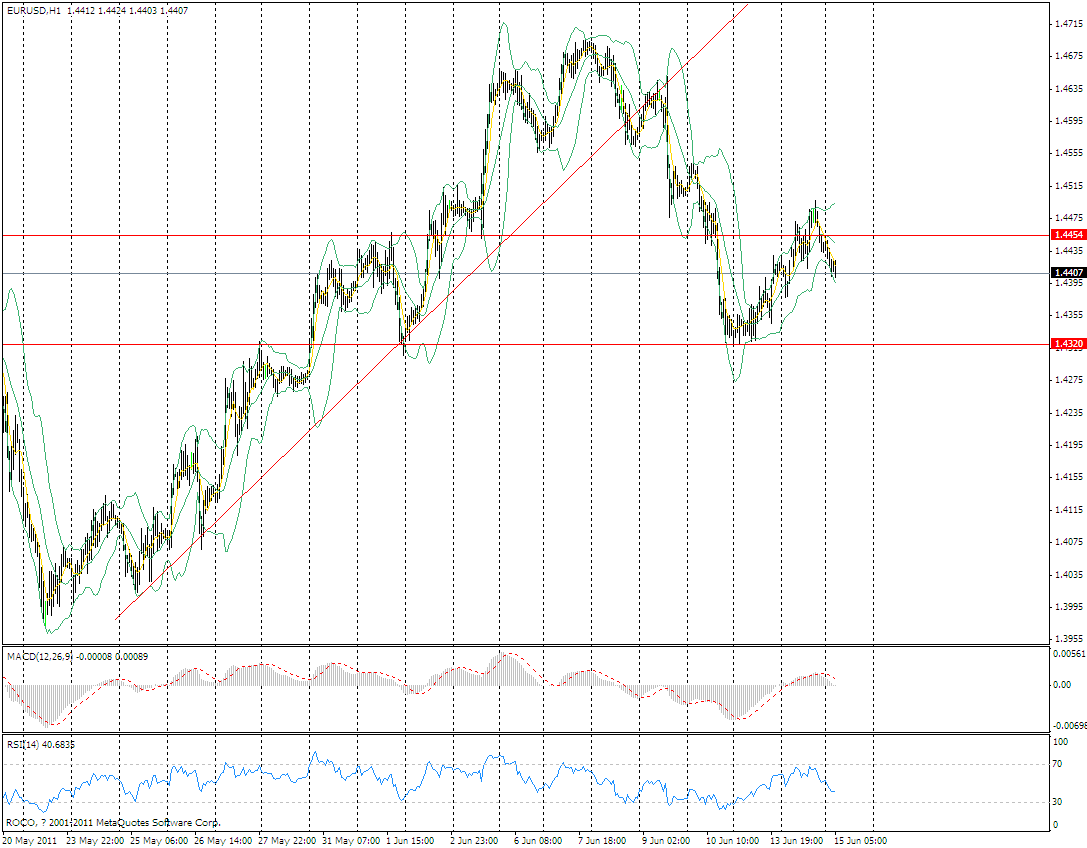
Task: Select the red horizontal line at 1.4320
Action: (x=527, y=344)
